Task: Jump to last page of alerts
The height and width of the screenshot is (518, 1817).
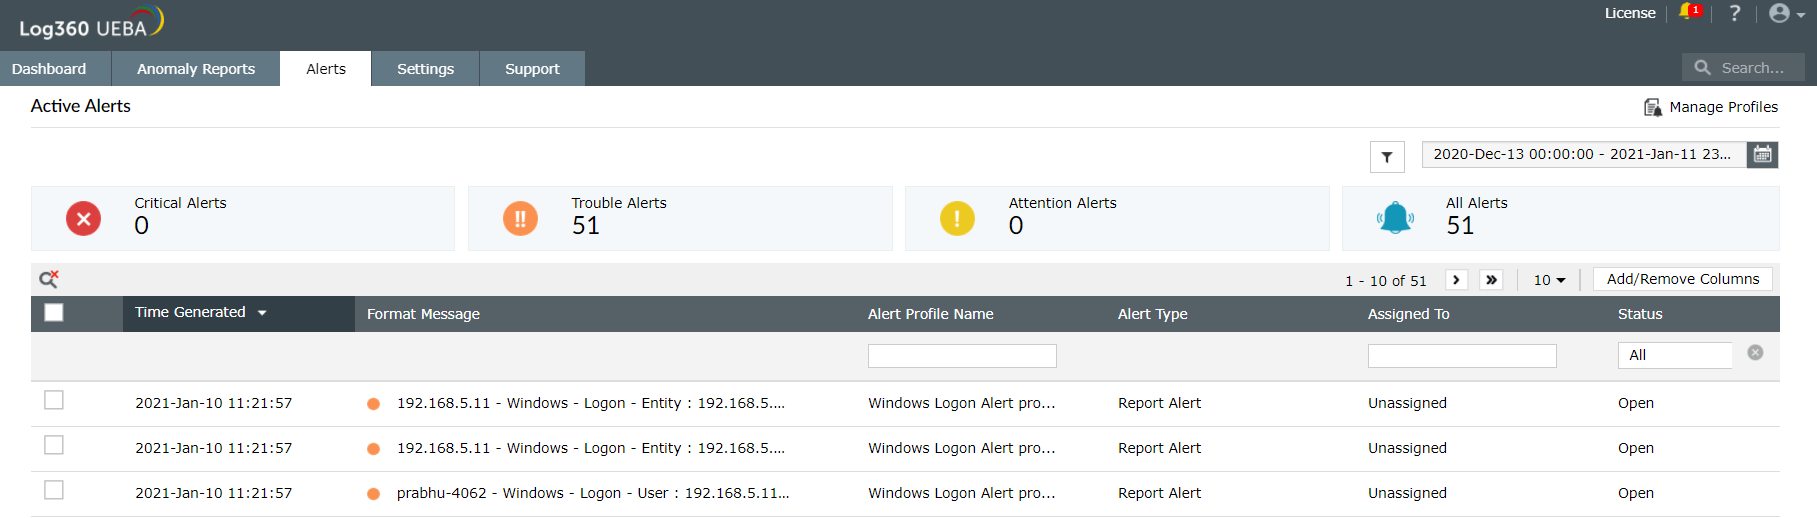Action: pos(1491,280)
